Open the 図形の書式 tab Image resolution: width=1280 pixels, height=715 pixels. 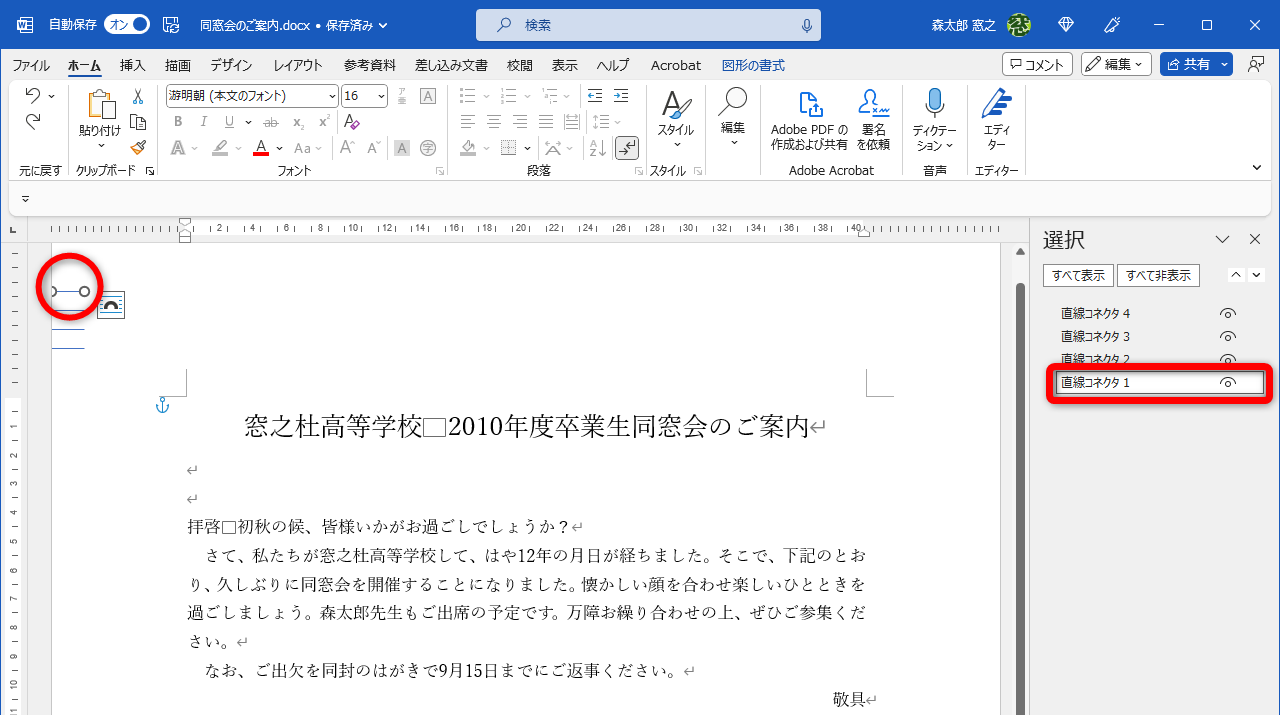[757, 64]
